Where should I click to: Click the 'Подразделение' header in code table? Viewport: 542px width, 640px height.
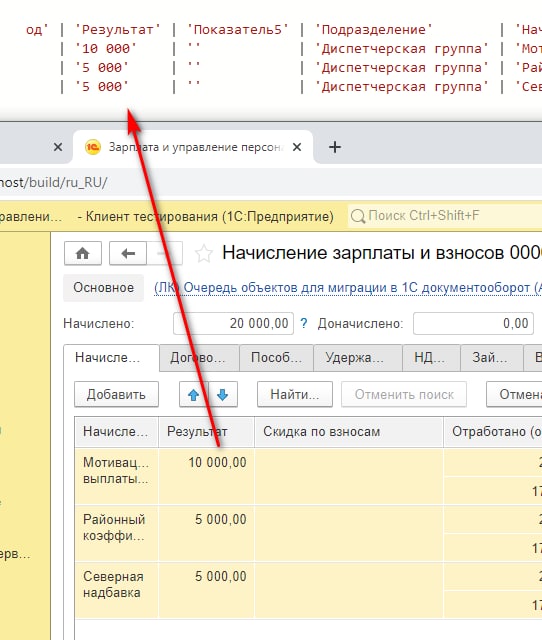pos(373,30)
